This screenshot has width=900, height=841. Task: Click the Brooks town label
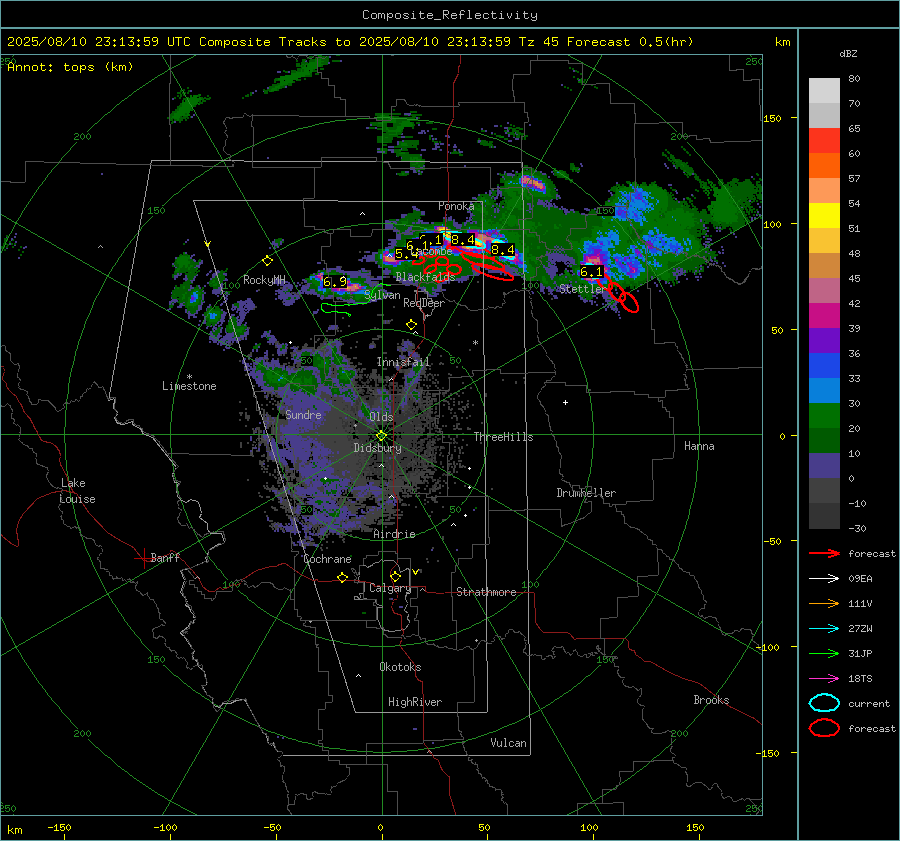pos(711,700)
